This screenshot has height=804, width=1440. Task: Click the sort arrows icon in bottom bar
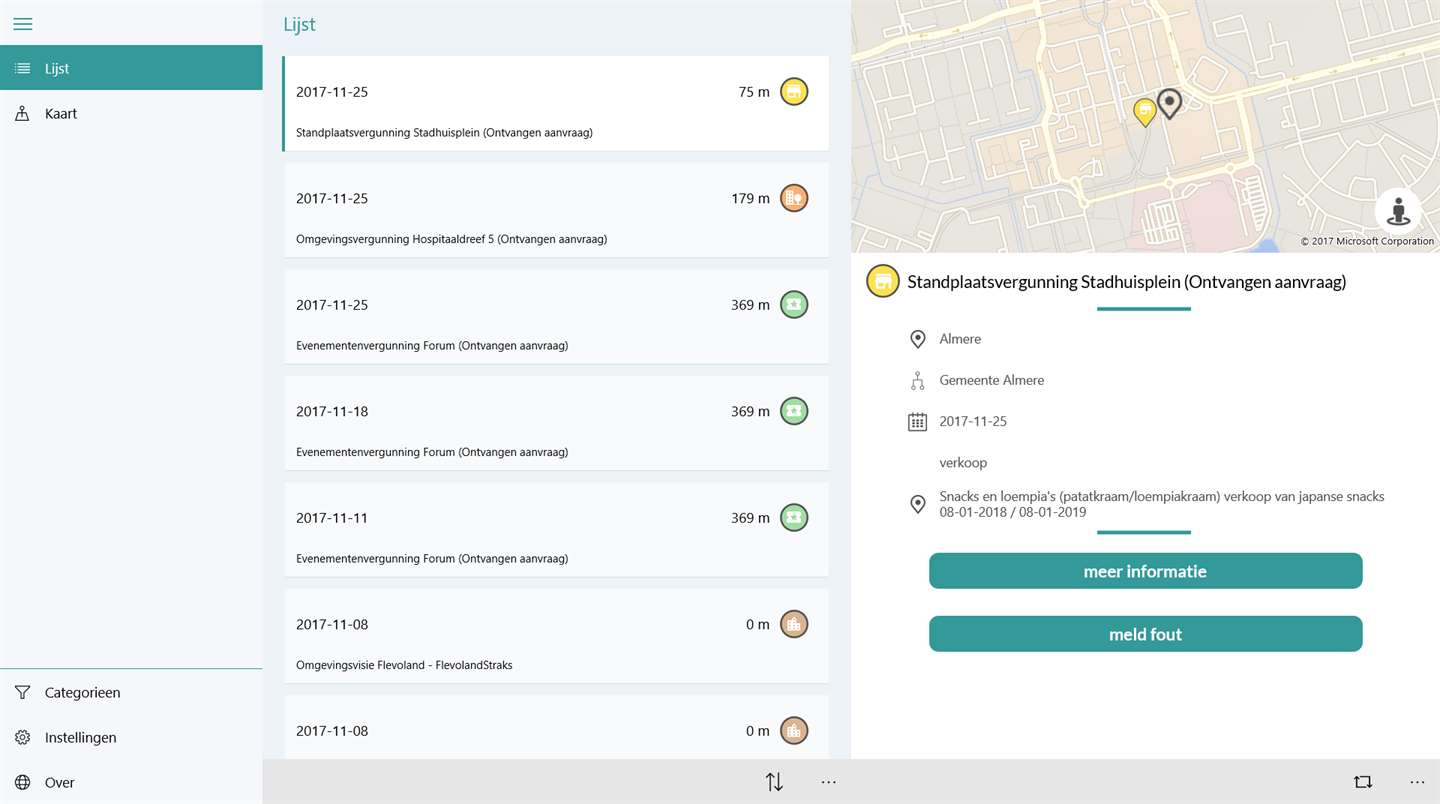coord(774,782)
